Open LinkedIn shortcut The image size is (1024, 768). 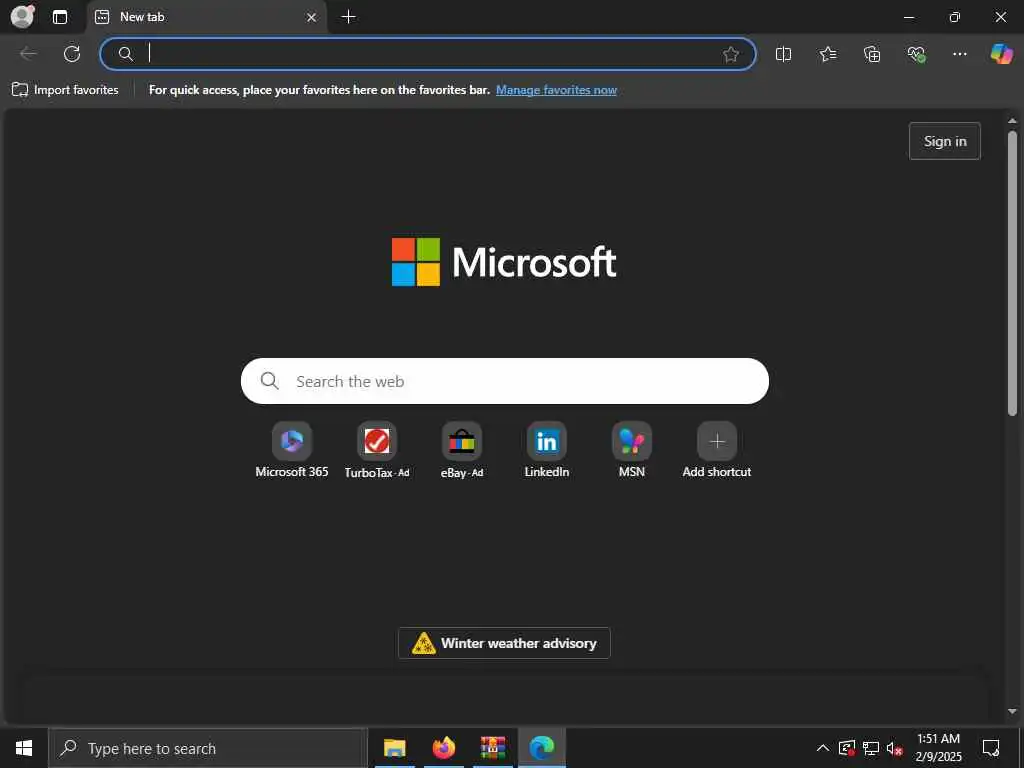[x=547, y=450]
